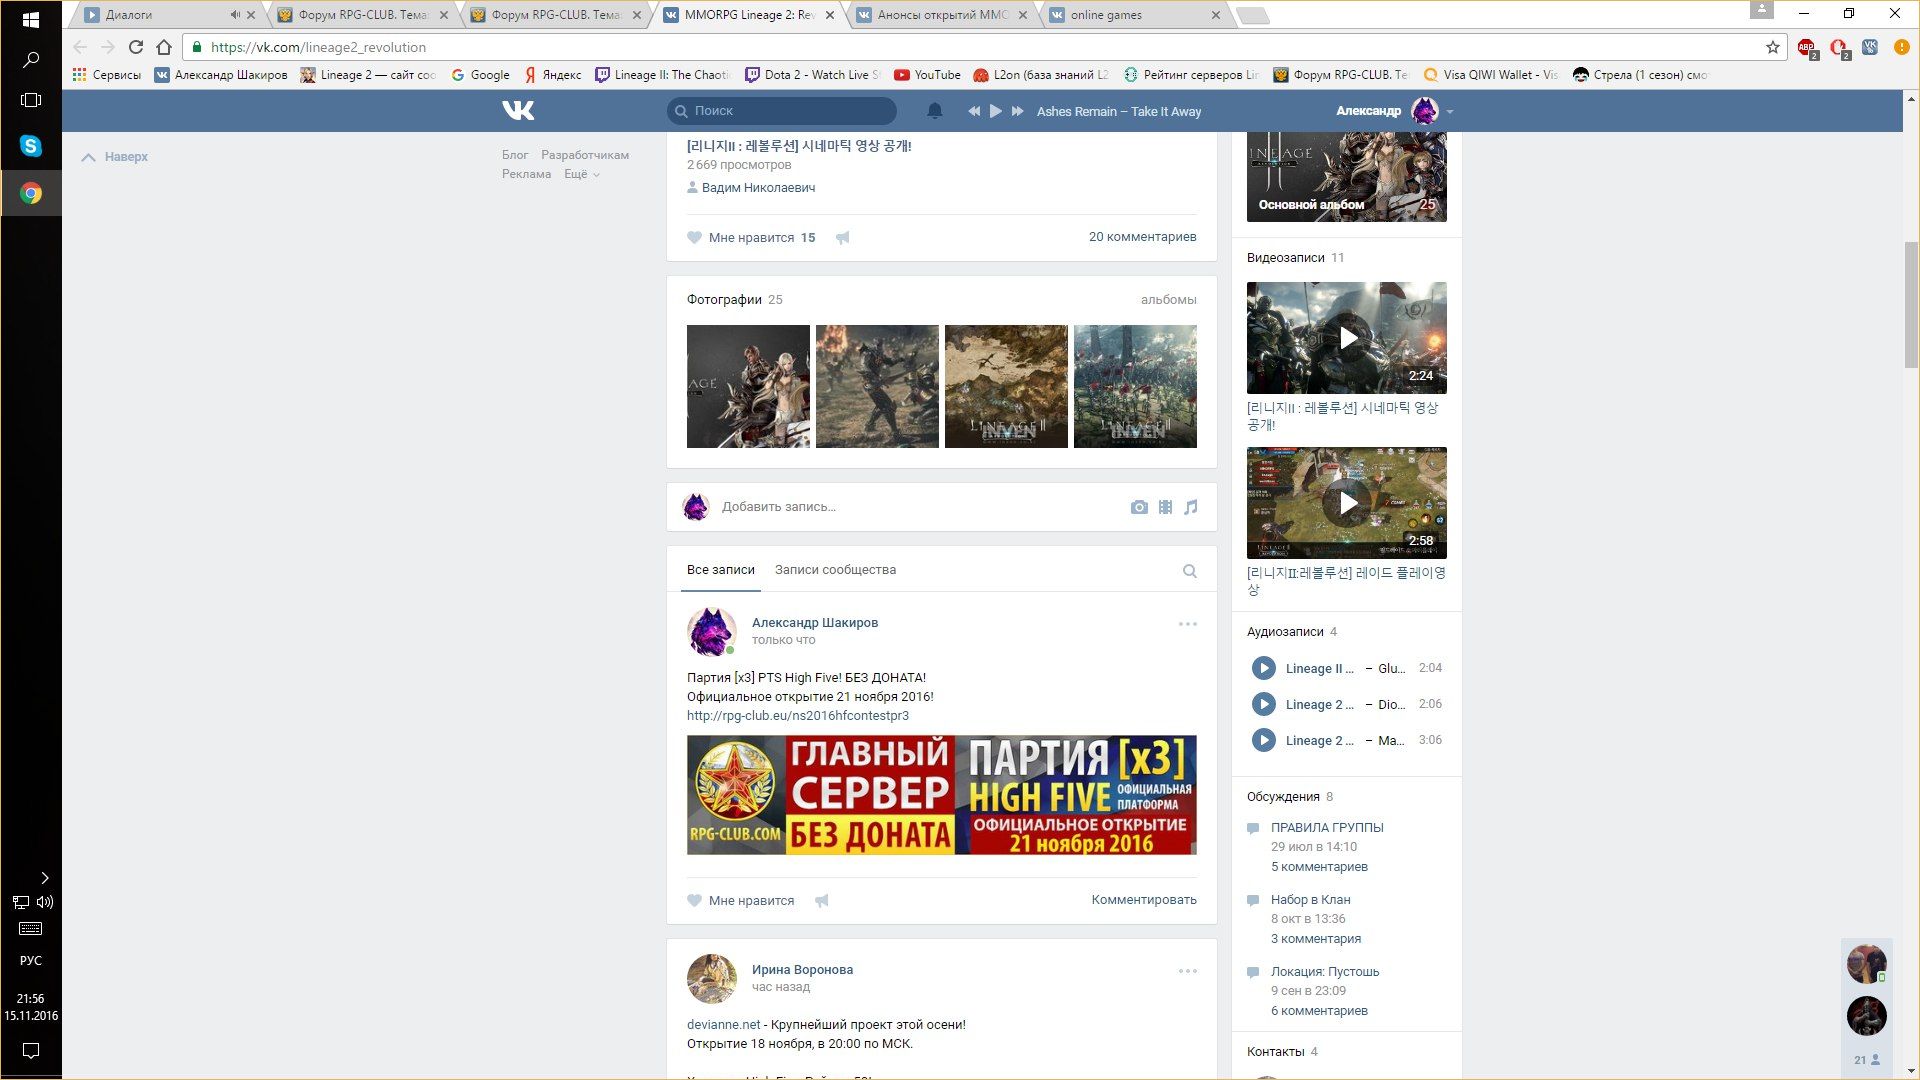
Task: Attach a video using film icon
Action: 1165,507
